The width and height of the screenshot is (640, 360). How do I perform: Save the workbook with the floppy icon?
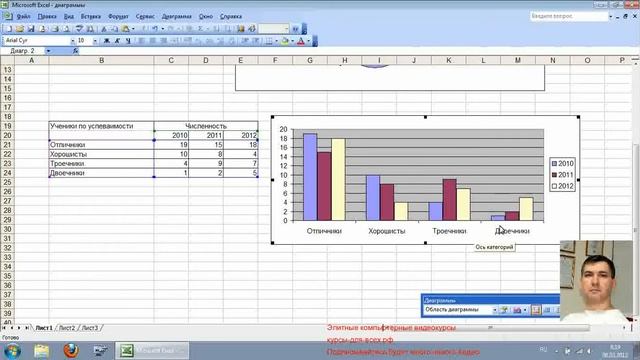point(31,29)
